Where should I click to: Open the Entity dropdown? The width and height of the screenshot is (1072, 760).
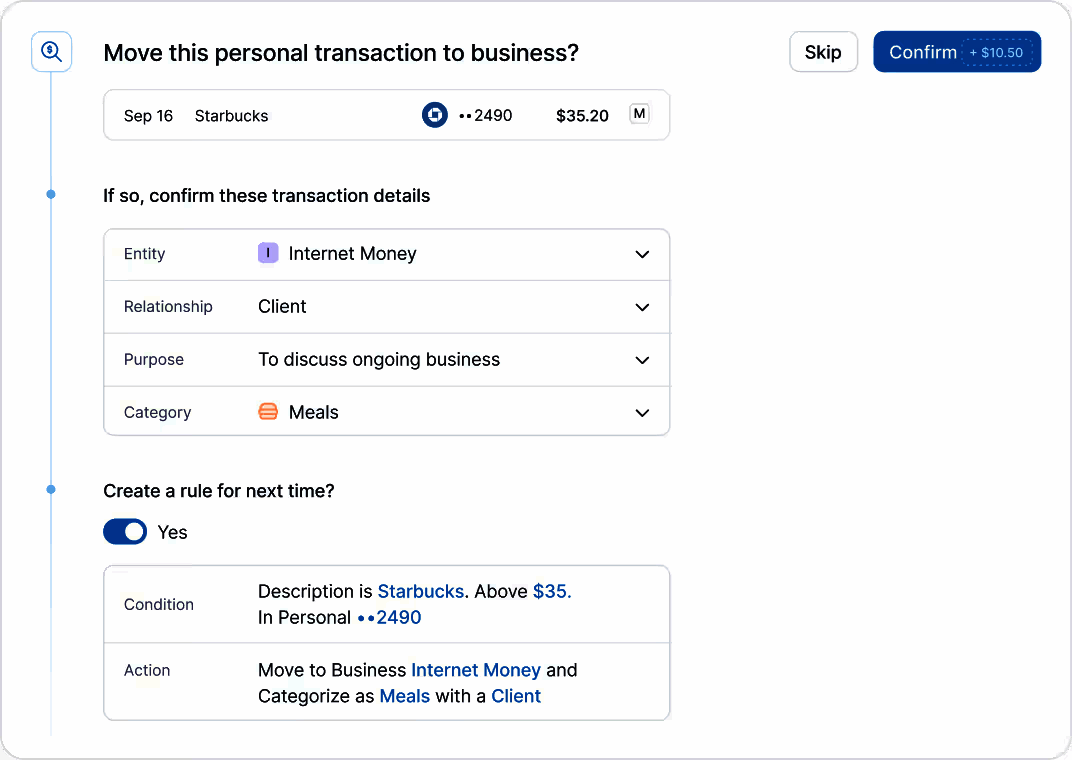click(642, 254)
